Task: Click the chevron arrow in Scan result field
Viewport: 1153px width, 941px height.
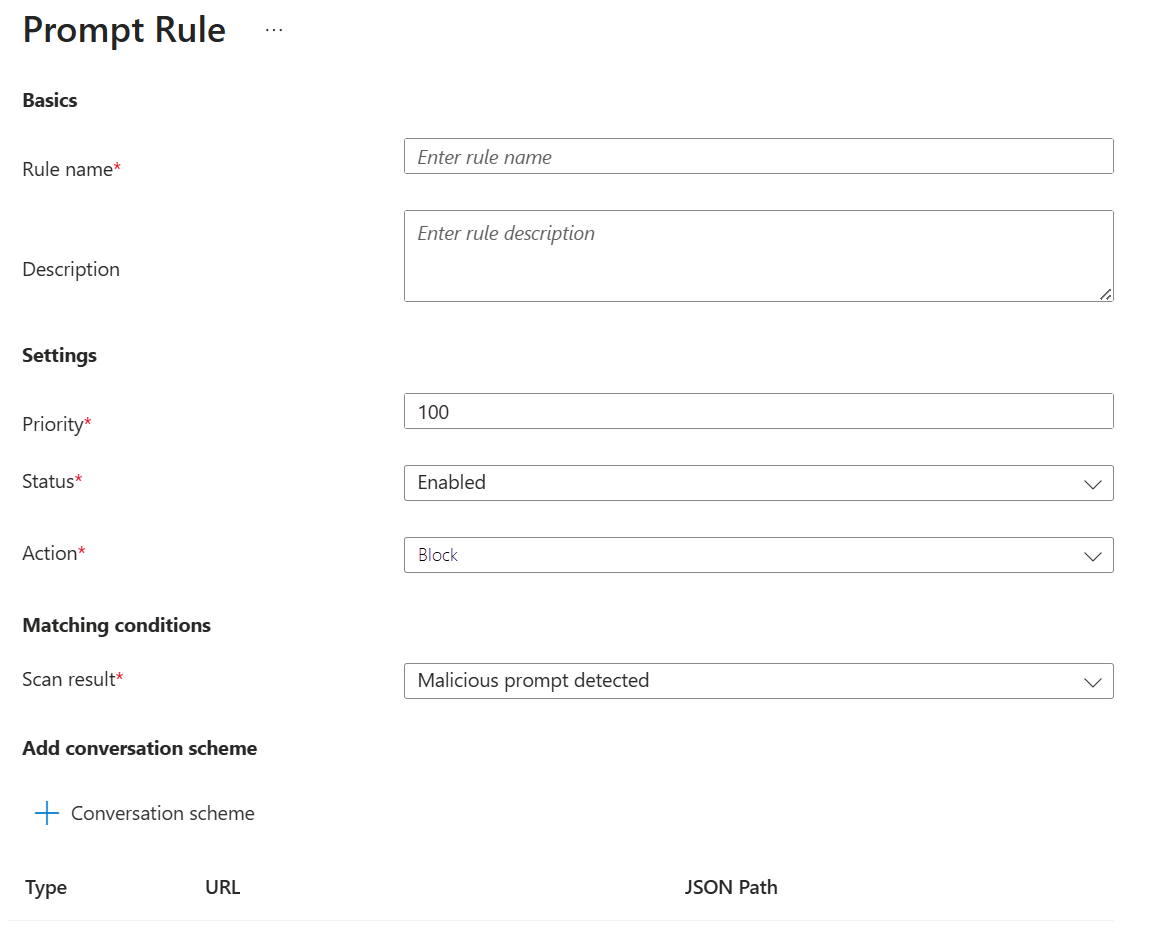Action: click(1093, 682)
